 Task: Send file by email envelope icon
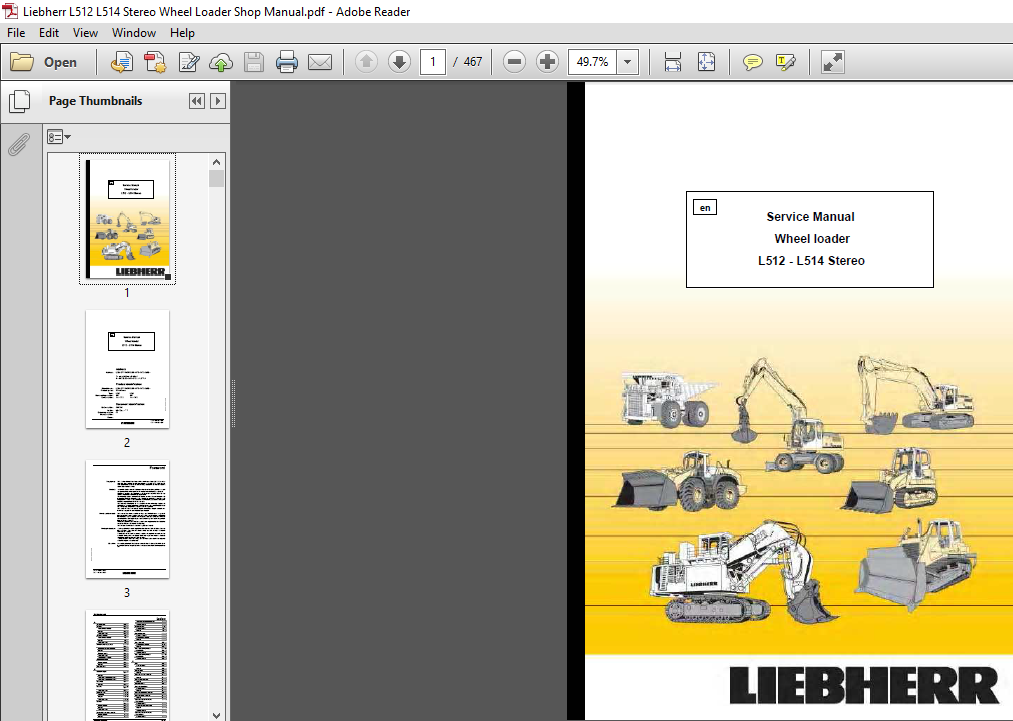pyautogui.click(x=320, y=62)
